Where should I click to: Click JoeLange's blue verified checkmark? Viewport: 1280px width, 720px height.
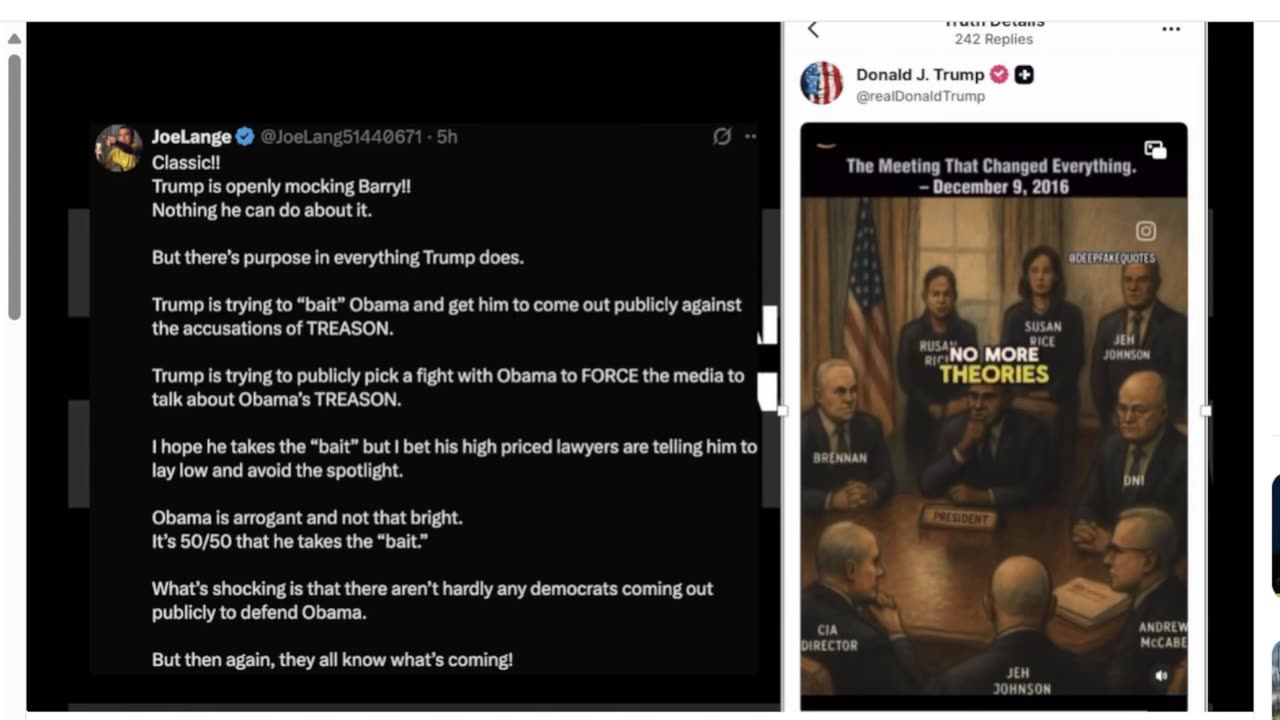pyautogui.click(x=245, y=137)
